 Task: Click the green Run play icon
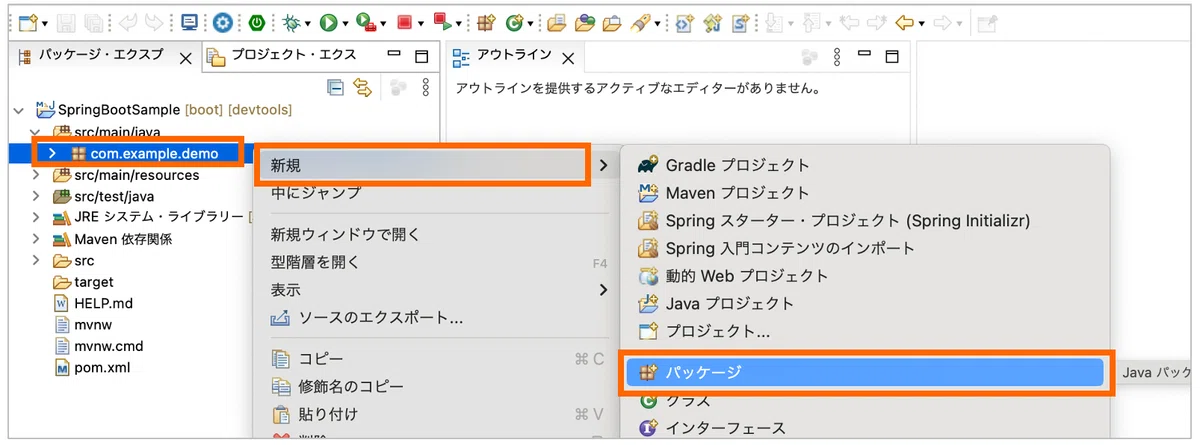[331, 21]
